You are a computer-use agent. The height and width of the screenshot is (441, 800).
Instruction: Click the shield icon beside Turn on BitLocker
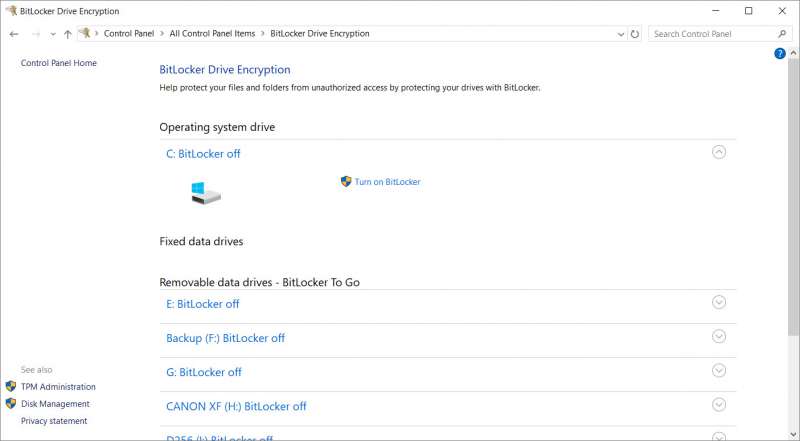tap(346, 181)
